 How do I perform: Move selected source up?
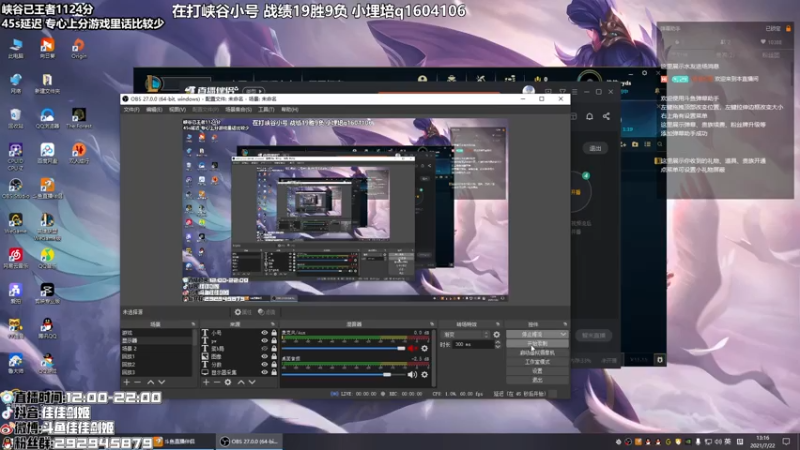[241, 382]
